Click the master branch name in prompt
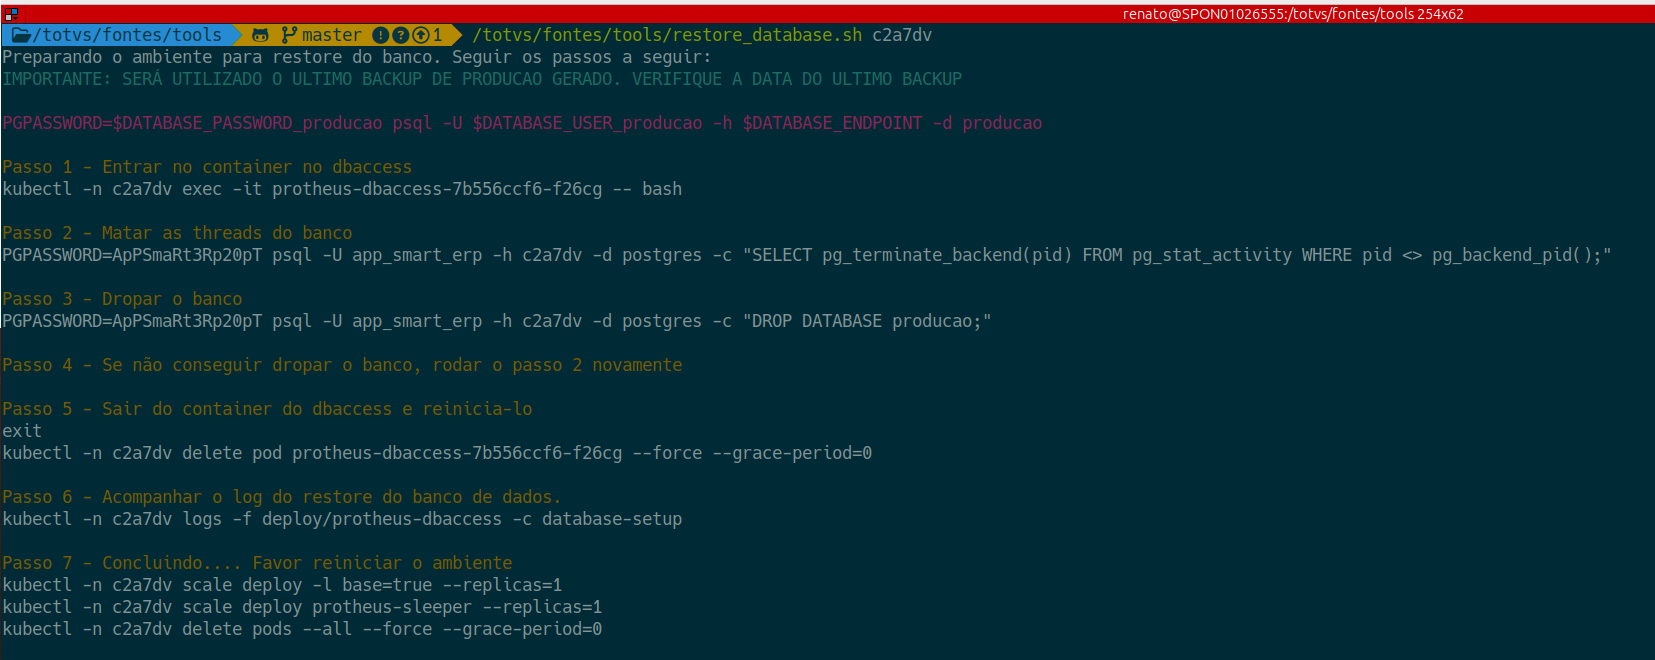This screenshot has height=660, width=1655. 331,35
